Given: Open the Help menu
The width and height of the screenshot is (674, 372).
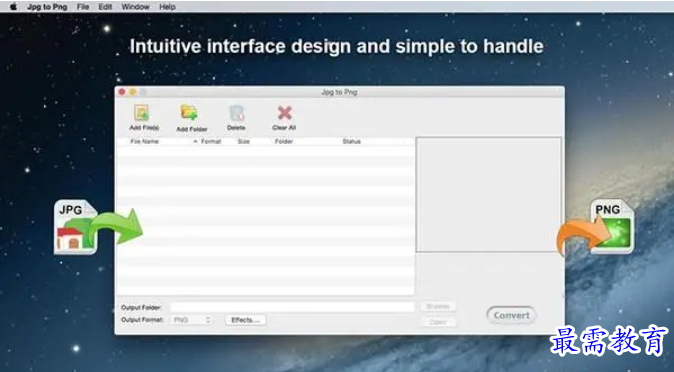Looking at the screenshot, I should coord(167,7).
